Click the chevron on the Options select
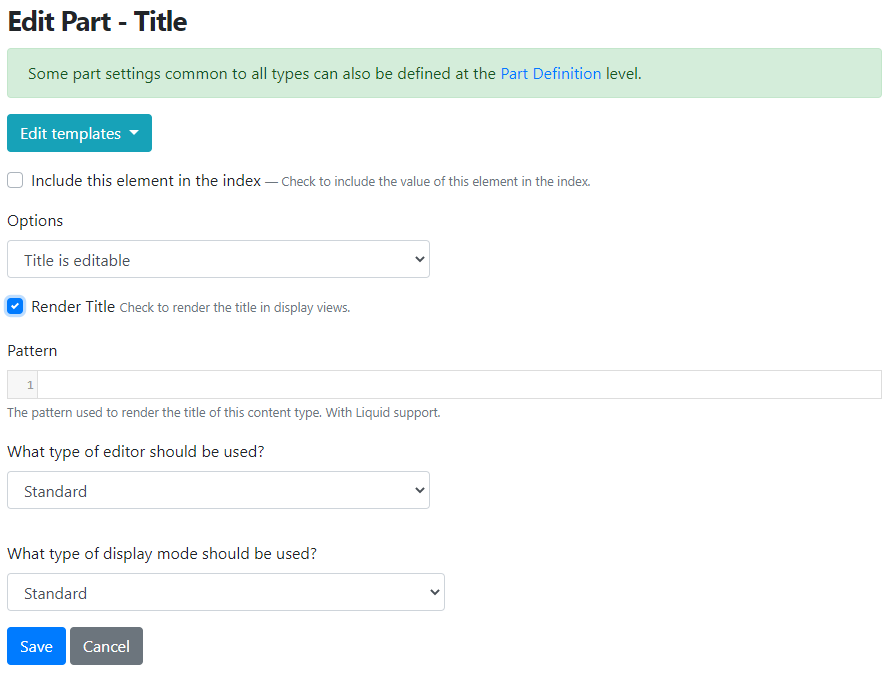The width and height of the screenshot is (893, 679). tap(420, 260)
